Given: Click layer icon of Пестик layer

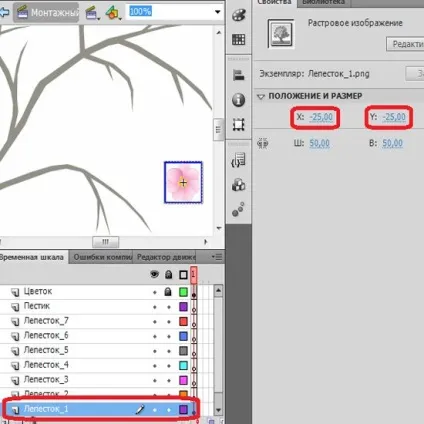Looking at the screenshot, I should pyautogui.click(x=15, y=307).
